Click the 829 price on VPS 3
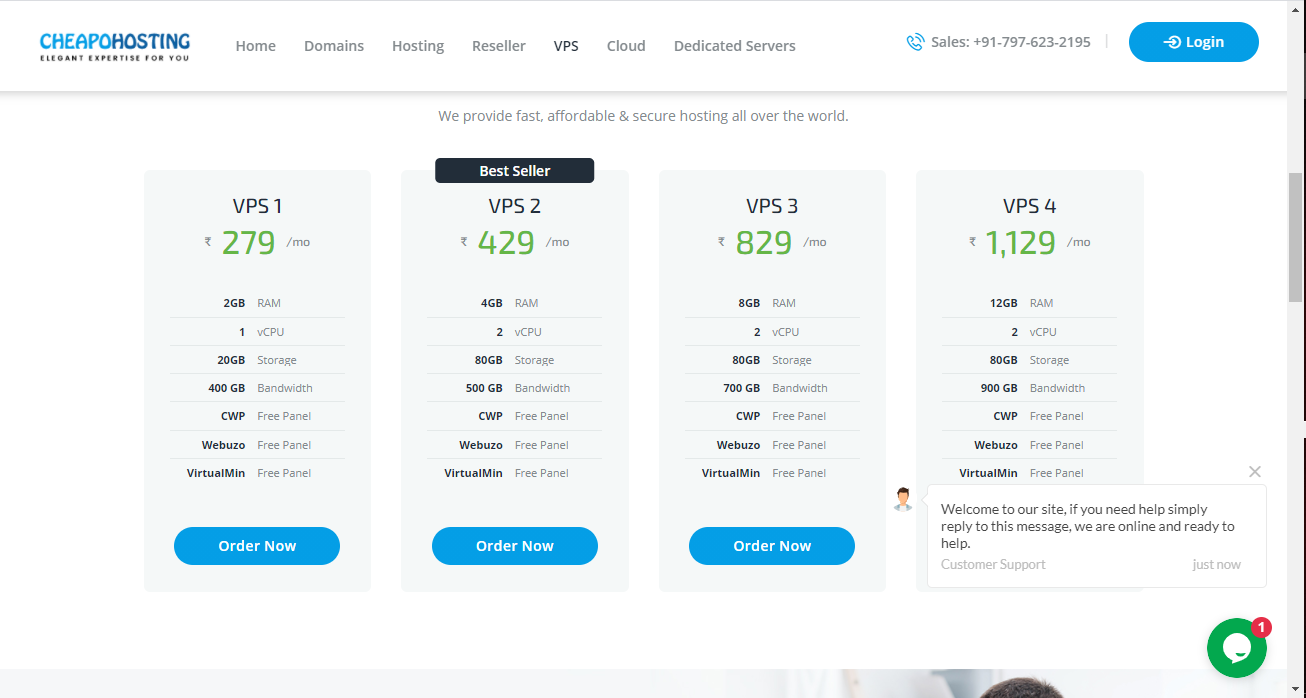This screenshot has height=698, width=1306. [764, 243]
